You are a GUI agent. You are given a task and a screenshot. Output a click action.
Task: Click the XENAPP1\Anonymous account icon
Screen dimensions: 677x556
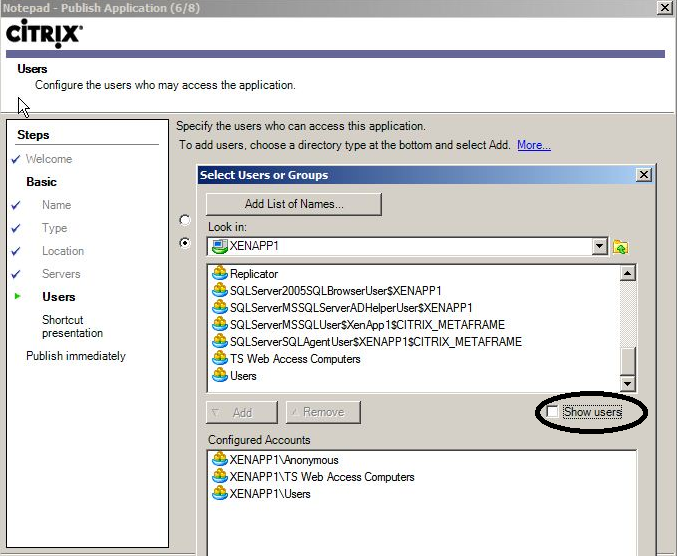click(220, 459)
